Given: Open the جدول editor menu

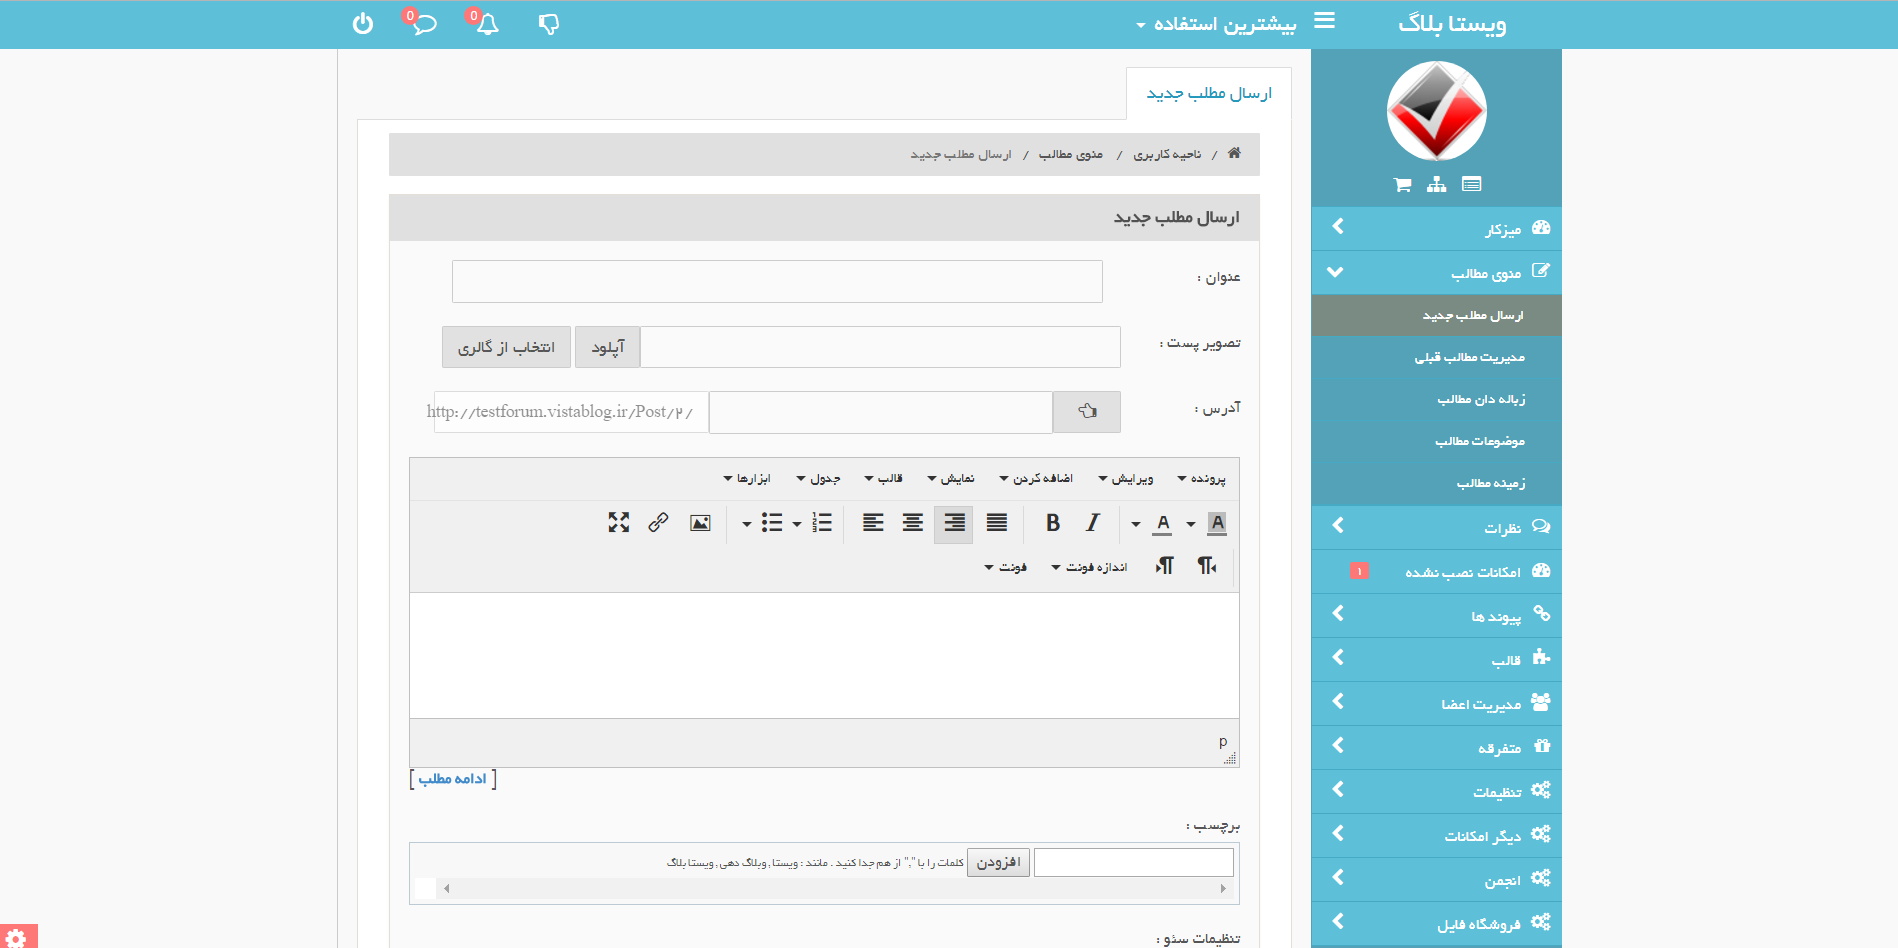Looking at the screenshot, I should (x=818, y=479).
